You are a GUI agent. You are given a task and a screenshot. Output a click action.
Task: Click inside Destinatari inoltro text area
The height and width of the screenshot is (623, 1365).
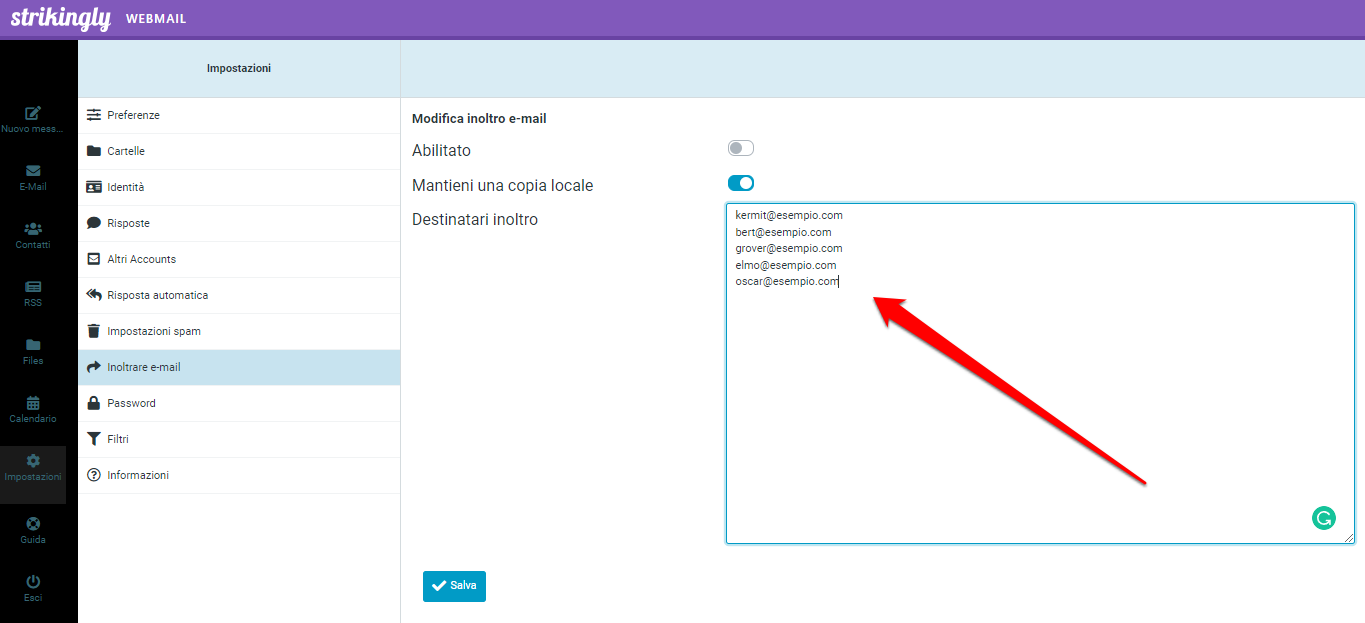pyautogui.click(x=1040, y=374)
